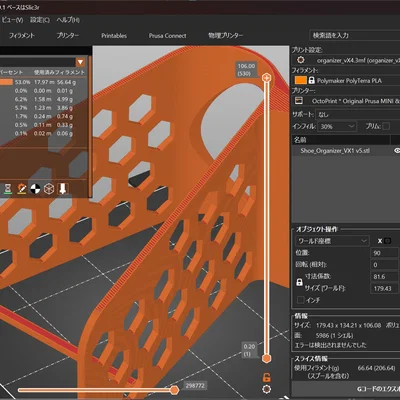The width and height of the screenshot is (400, 400).
Task: Select the Shoe_Organizer_VX1 v5.stl object row
Action: (x=346, y=151)
